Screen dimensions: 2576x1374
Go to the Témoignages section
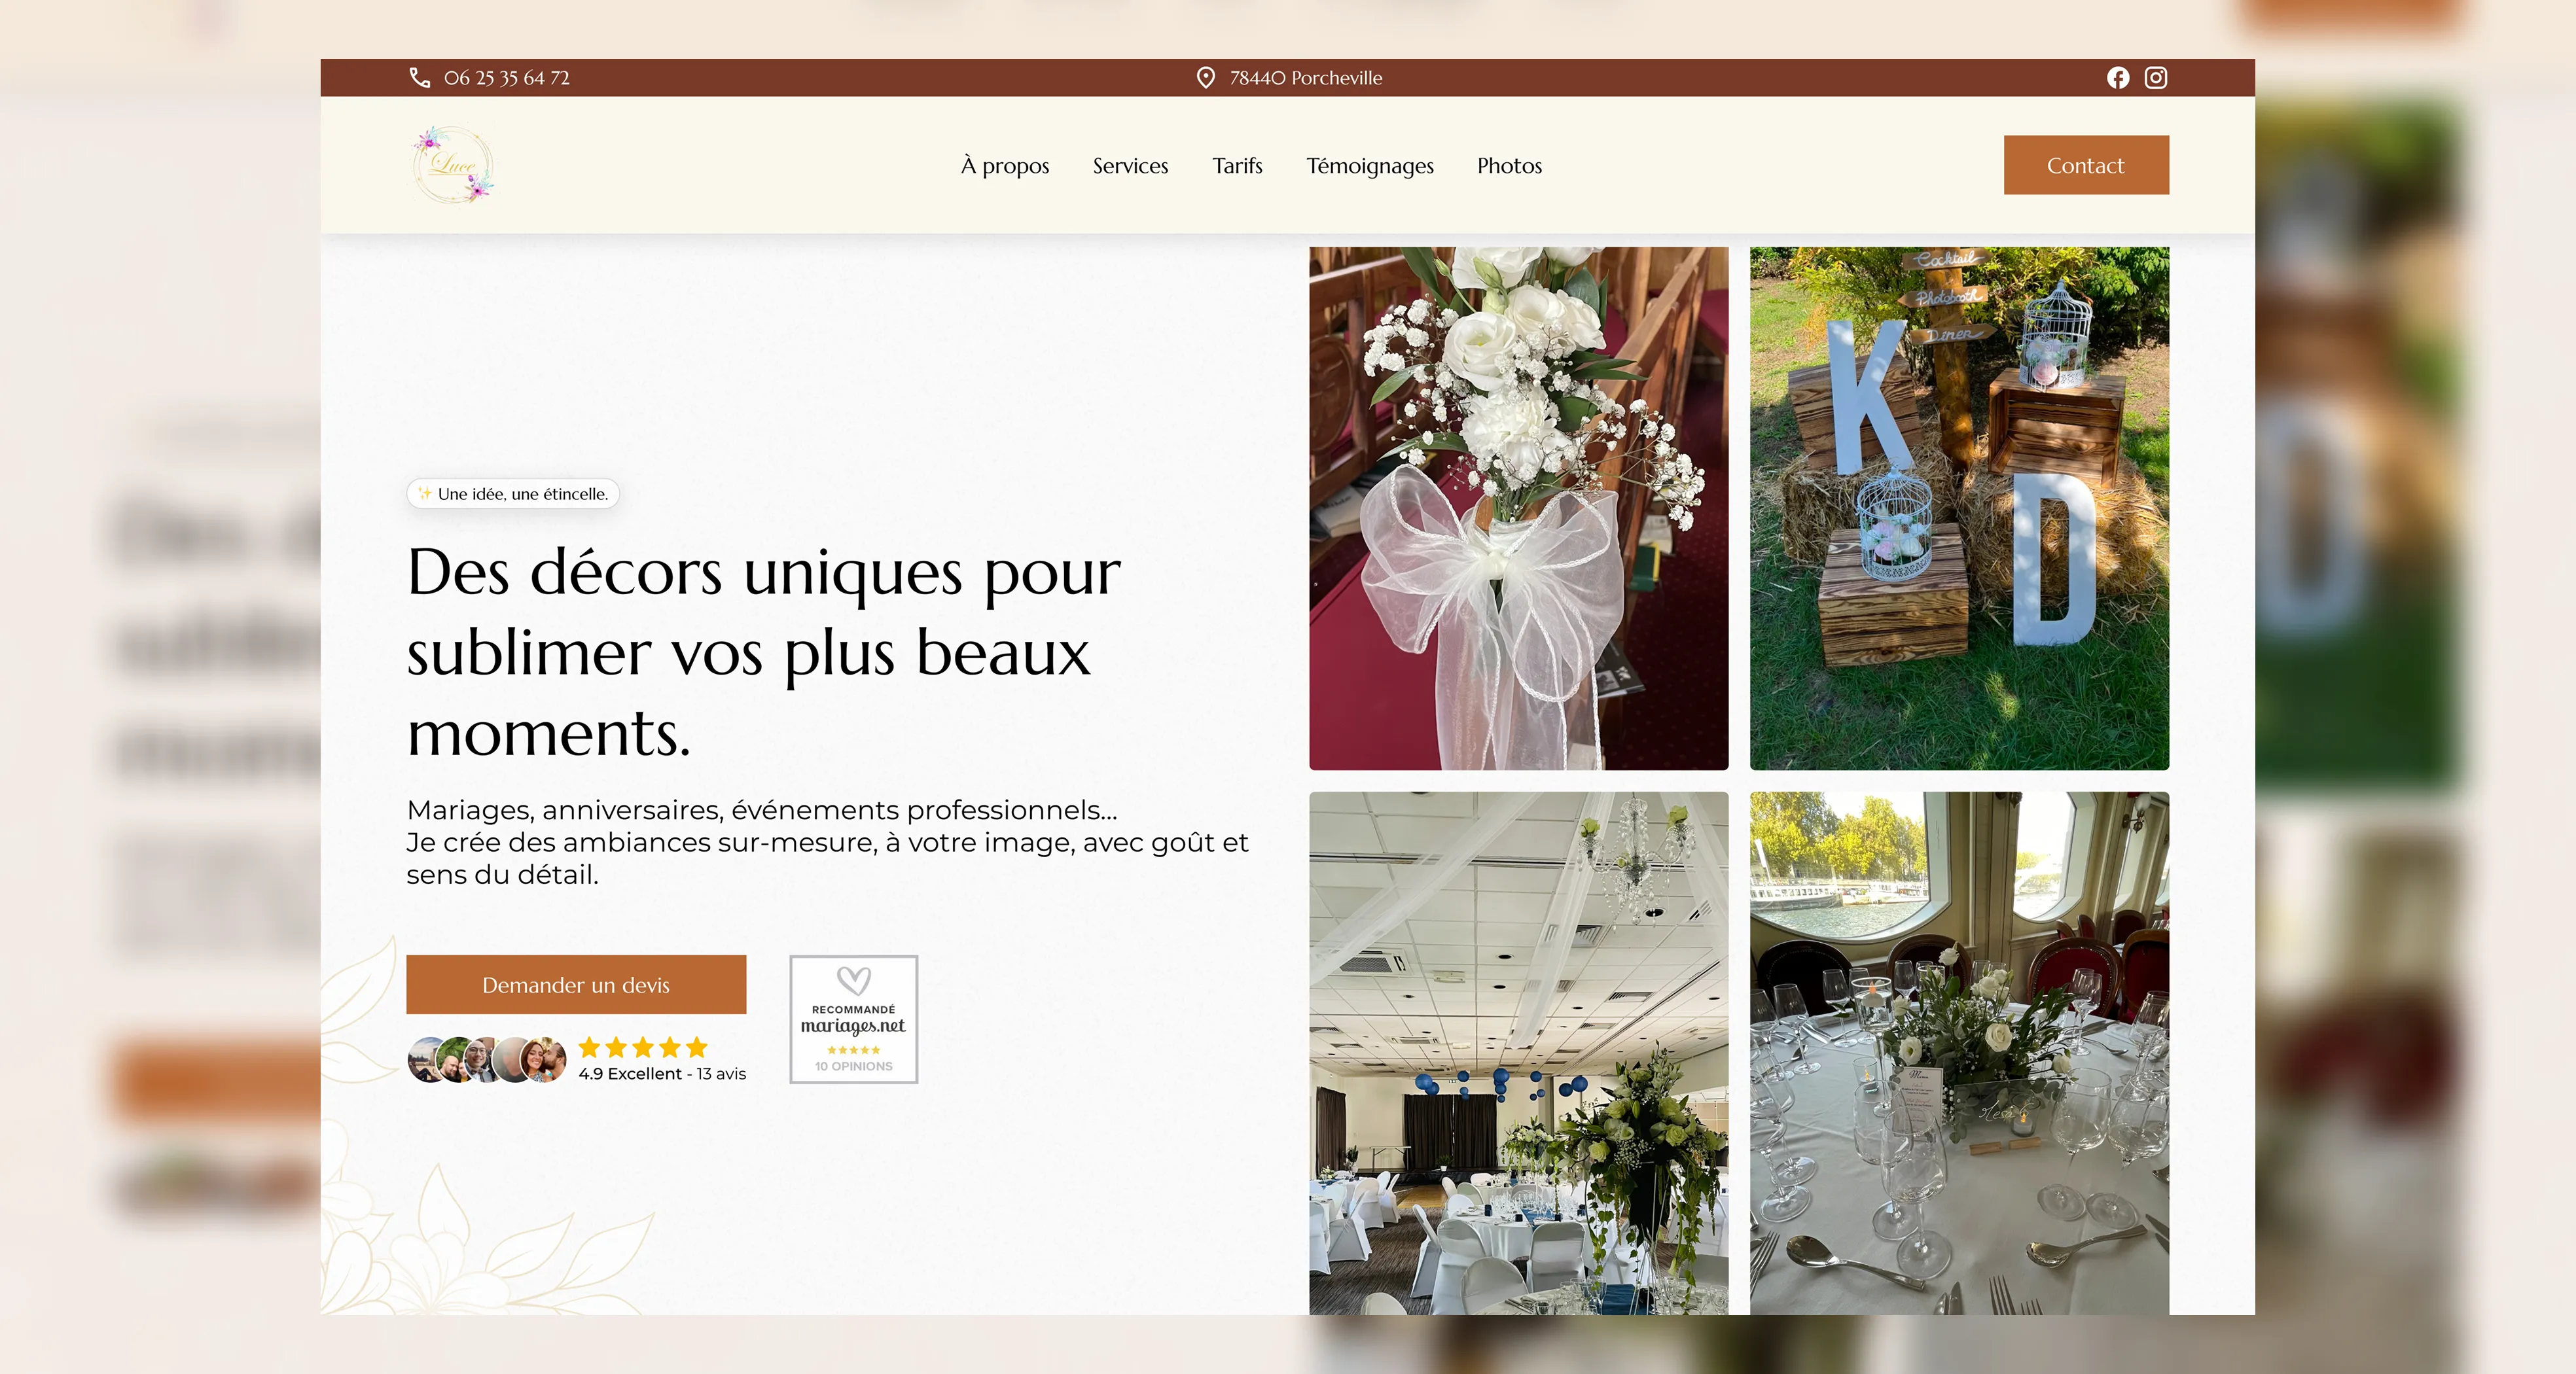[x=1370, y=166]
